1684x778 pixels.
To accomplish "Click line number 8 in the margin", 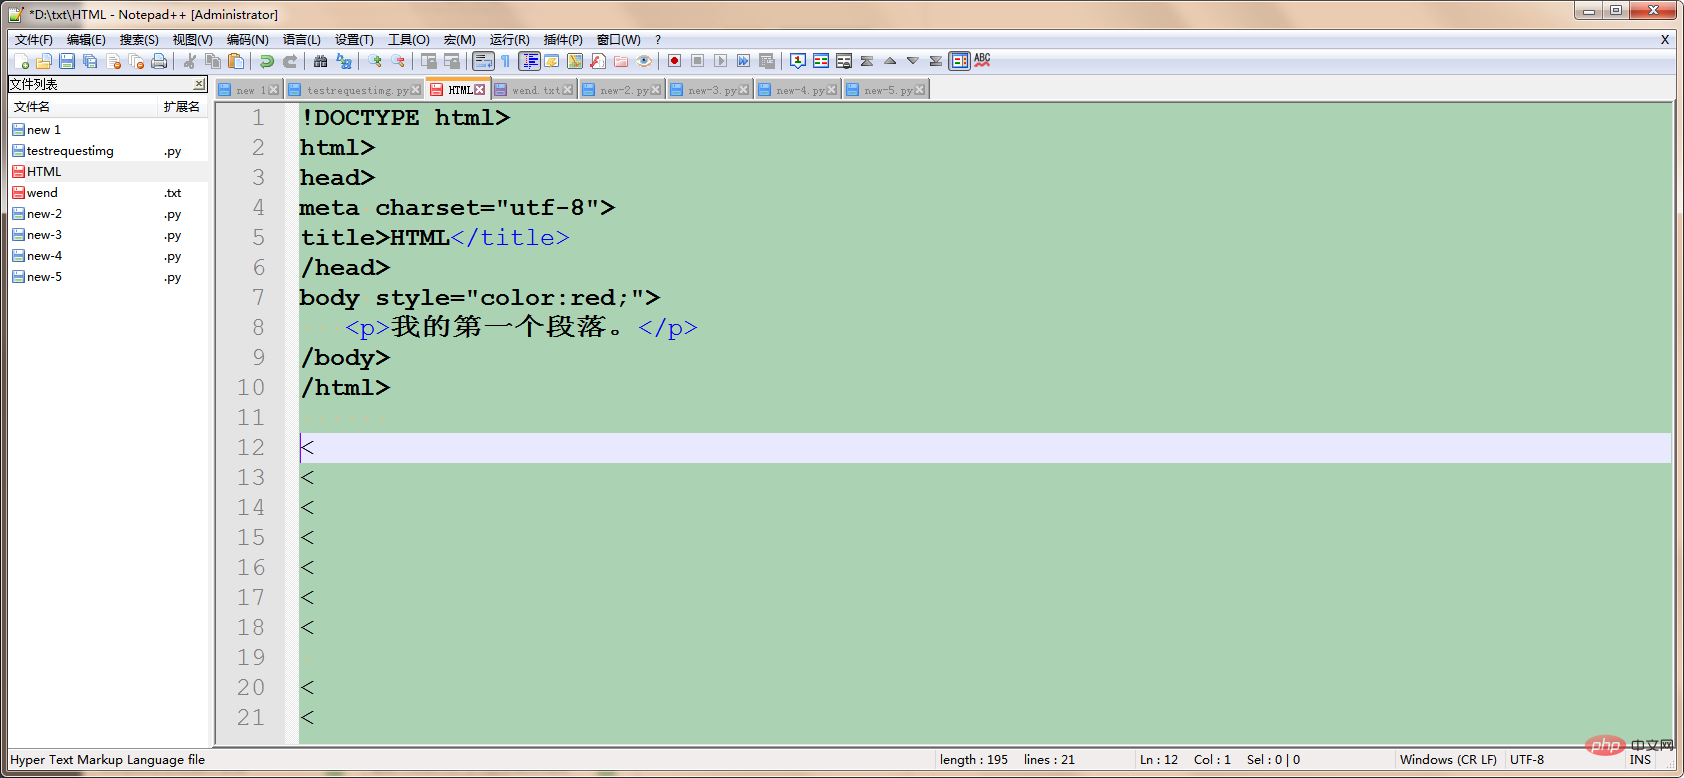I will 258,328.
